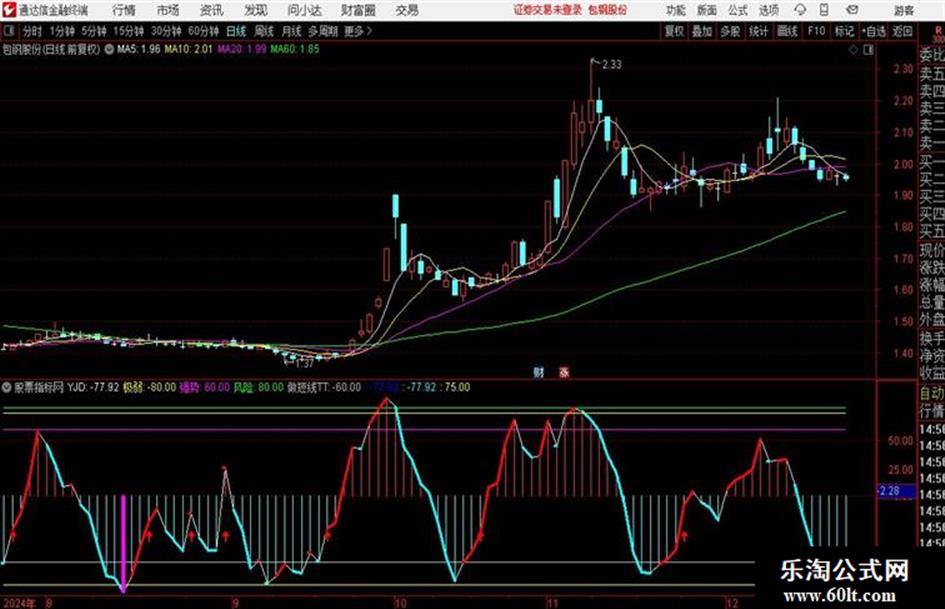Click the 2.33 high price label
This screenshot has width=945, height=609.
[x=612, y=65]
